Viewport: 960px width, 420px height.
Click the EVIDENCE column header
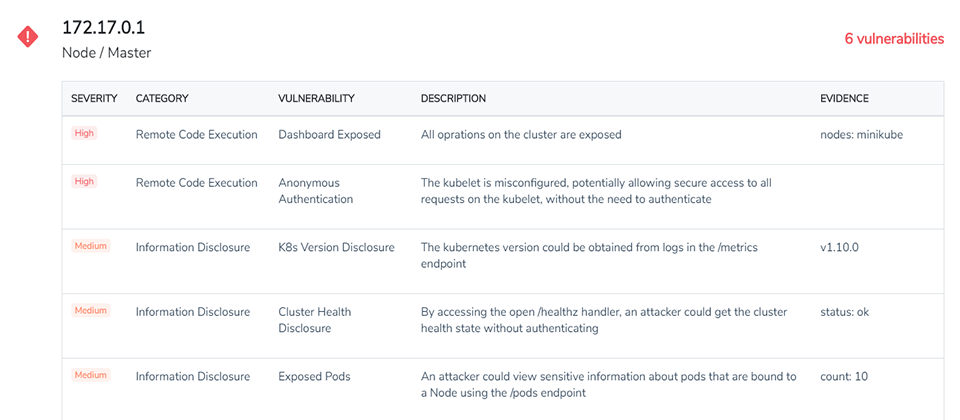pos(844,99)
